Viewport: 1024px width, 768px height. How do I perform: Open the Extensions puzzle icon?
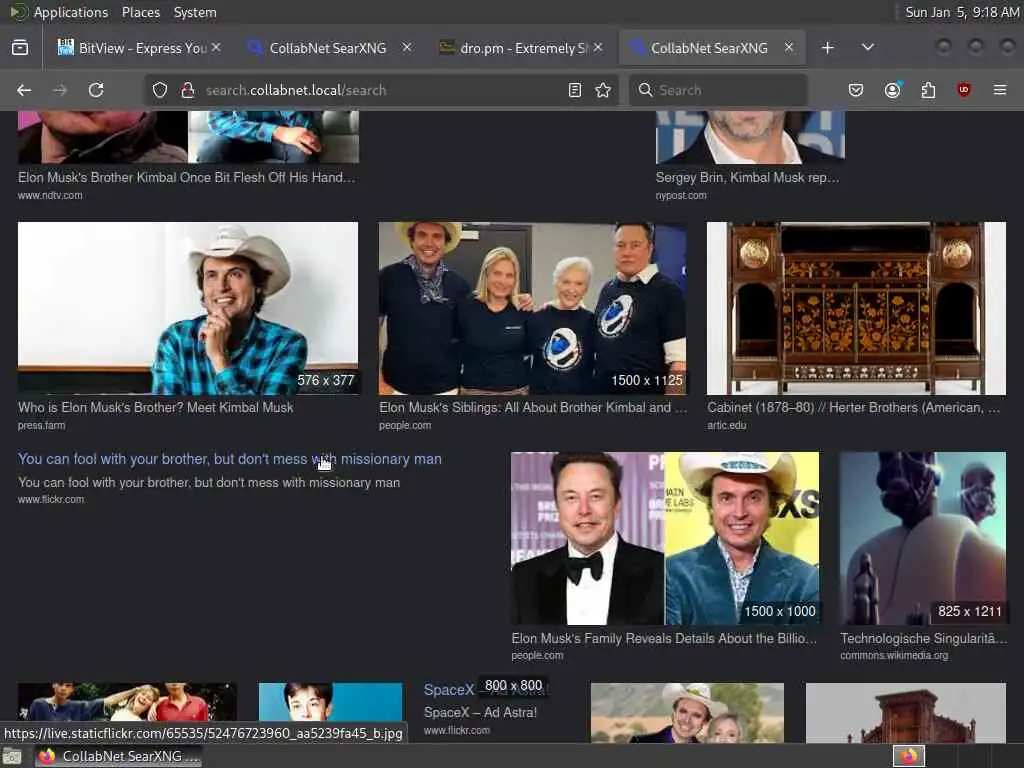pyautogui.click(x=928, y=90)
